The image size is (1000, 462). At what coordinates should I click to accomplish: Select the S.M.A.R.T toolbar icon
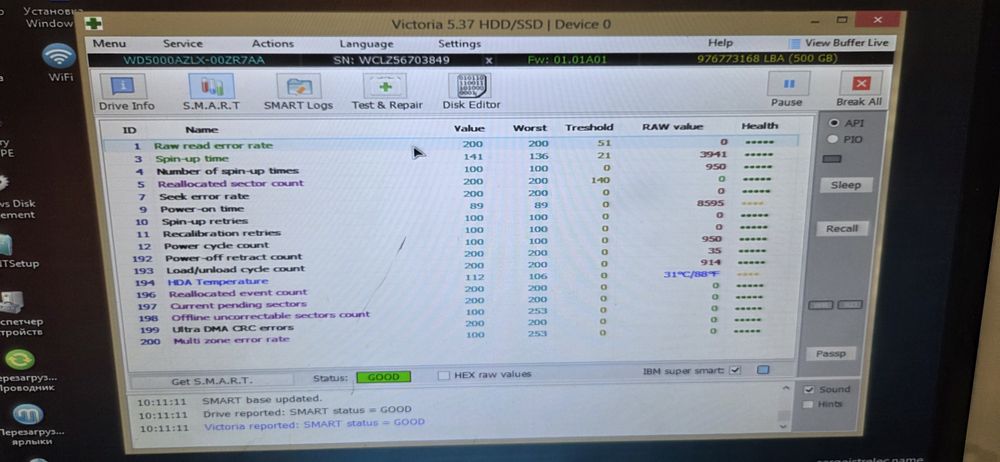[x=211, y=93]
